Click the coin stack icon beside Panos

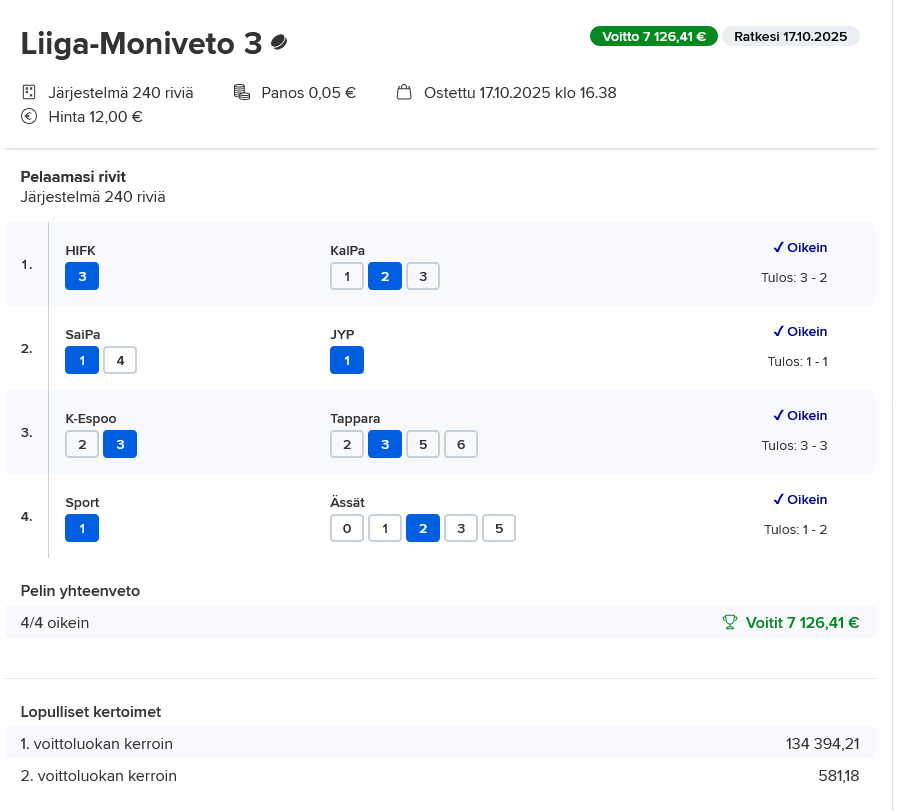click(241, 92)
